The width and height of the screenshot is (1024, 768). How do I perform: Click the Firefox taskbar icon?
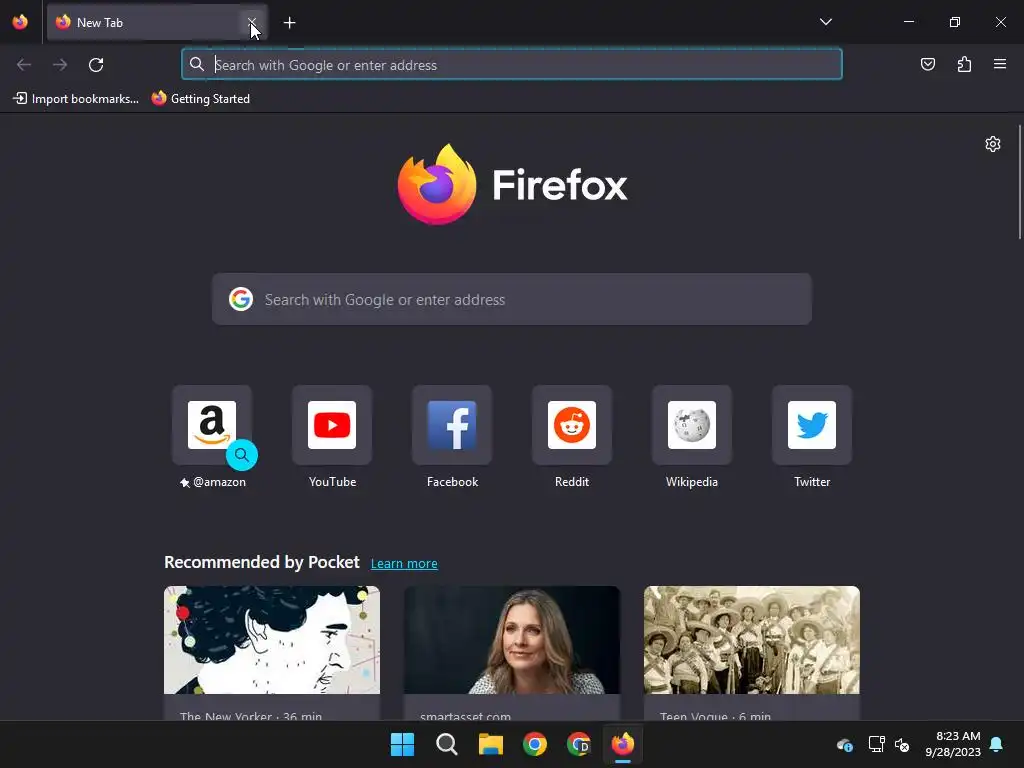(622, 744)
